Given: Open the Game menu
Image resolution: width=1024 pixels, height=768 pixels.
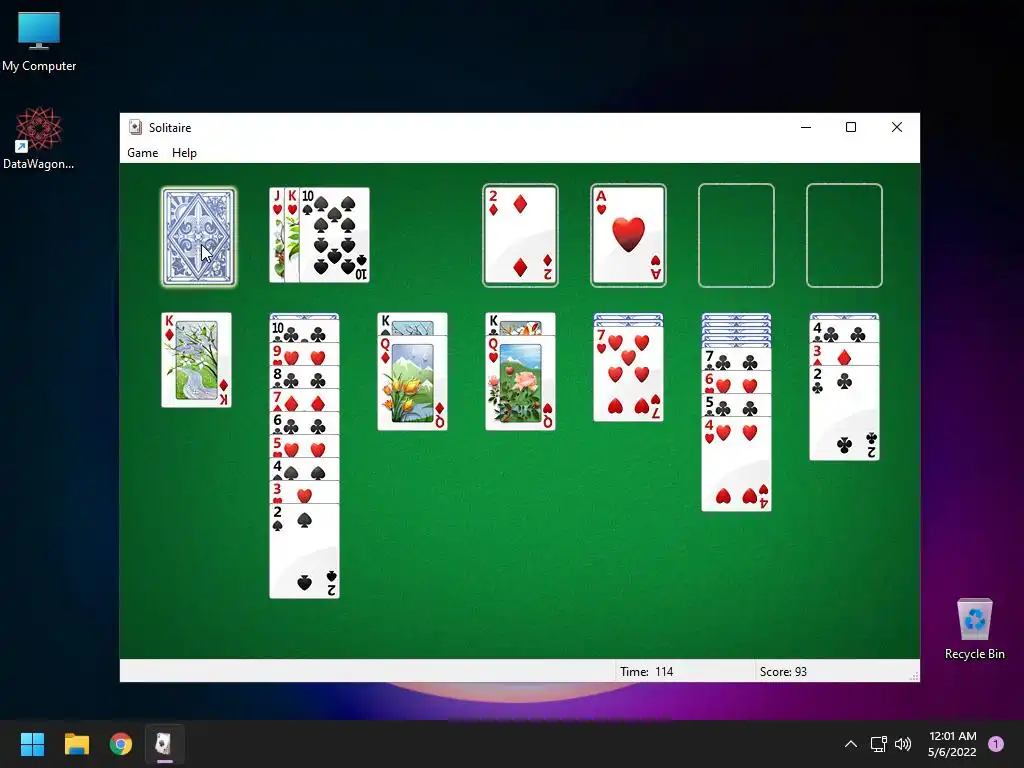Looking at the screenshot, I should (142, 153).
